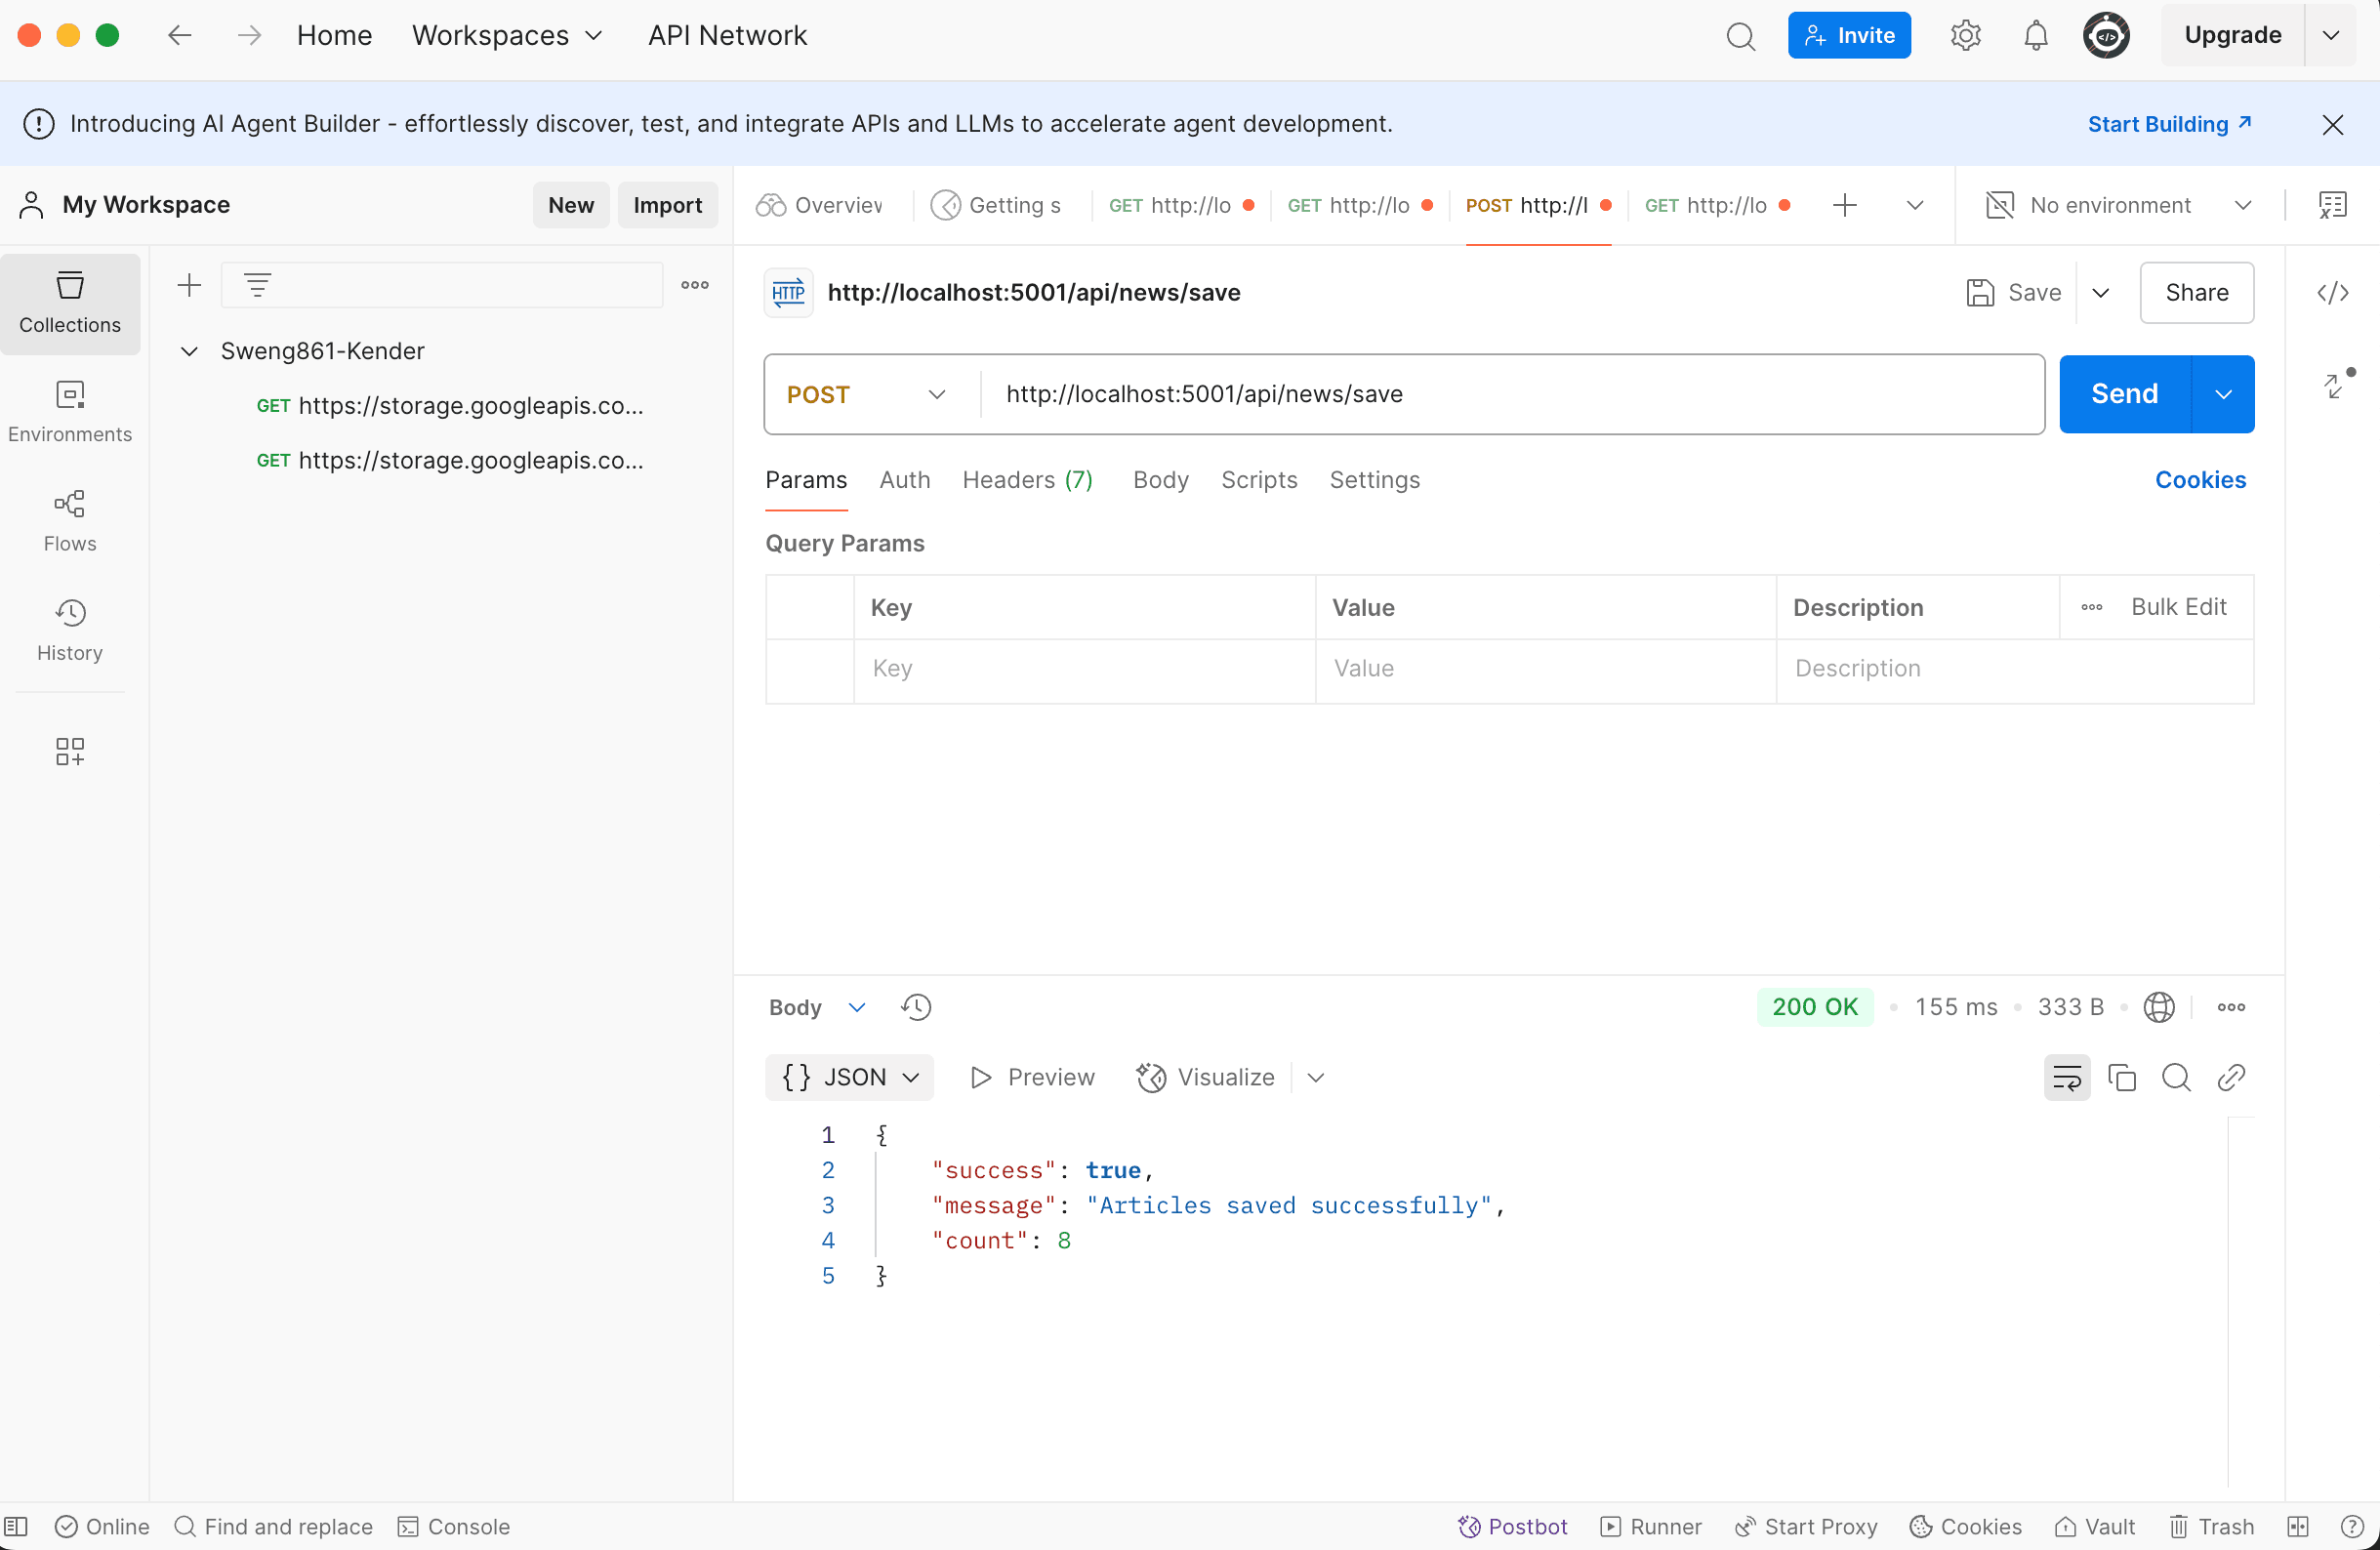Search within the response body
This screenshot has width=2380, height=1550.
point(2177,1078)
